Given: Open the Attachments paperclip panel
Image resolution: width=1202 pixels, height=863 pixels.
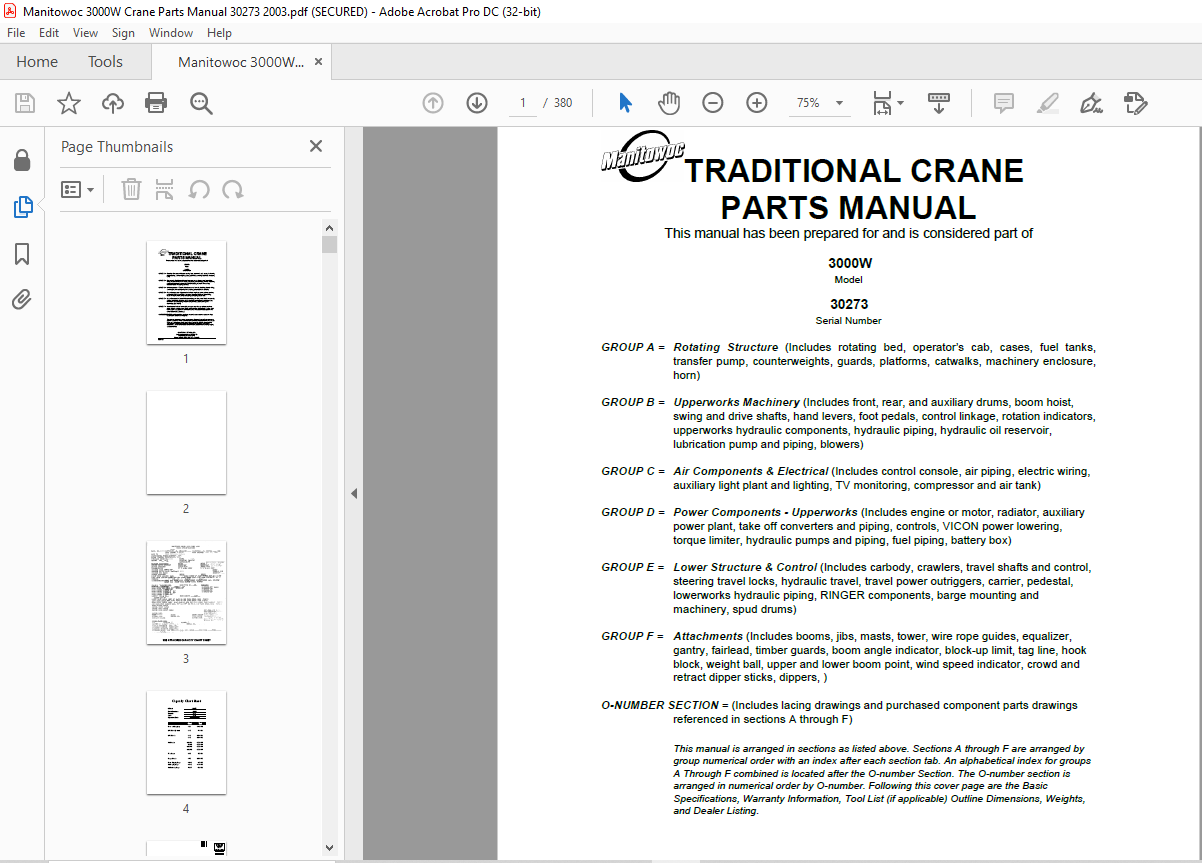Looking at the screenshot, I should click(x=22, y=300).
